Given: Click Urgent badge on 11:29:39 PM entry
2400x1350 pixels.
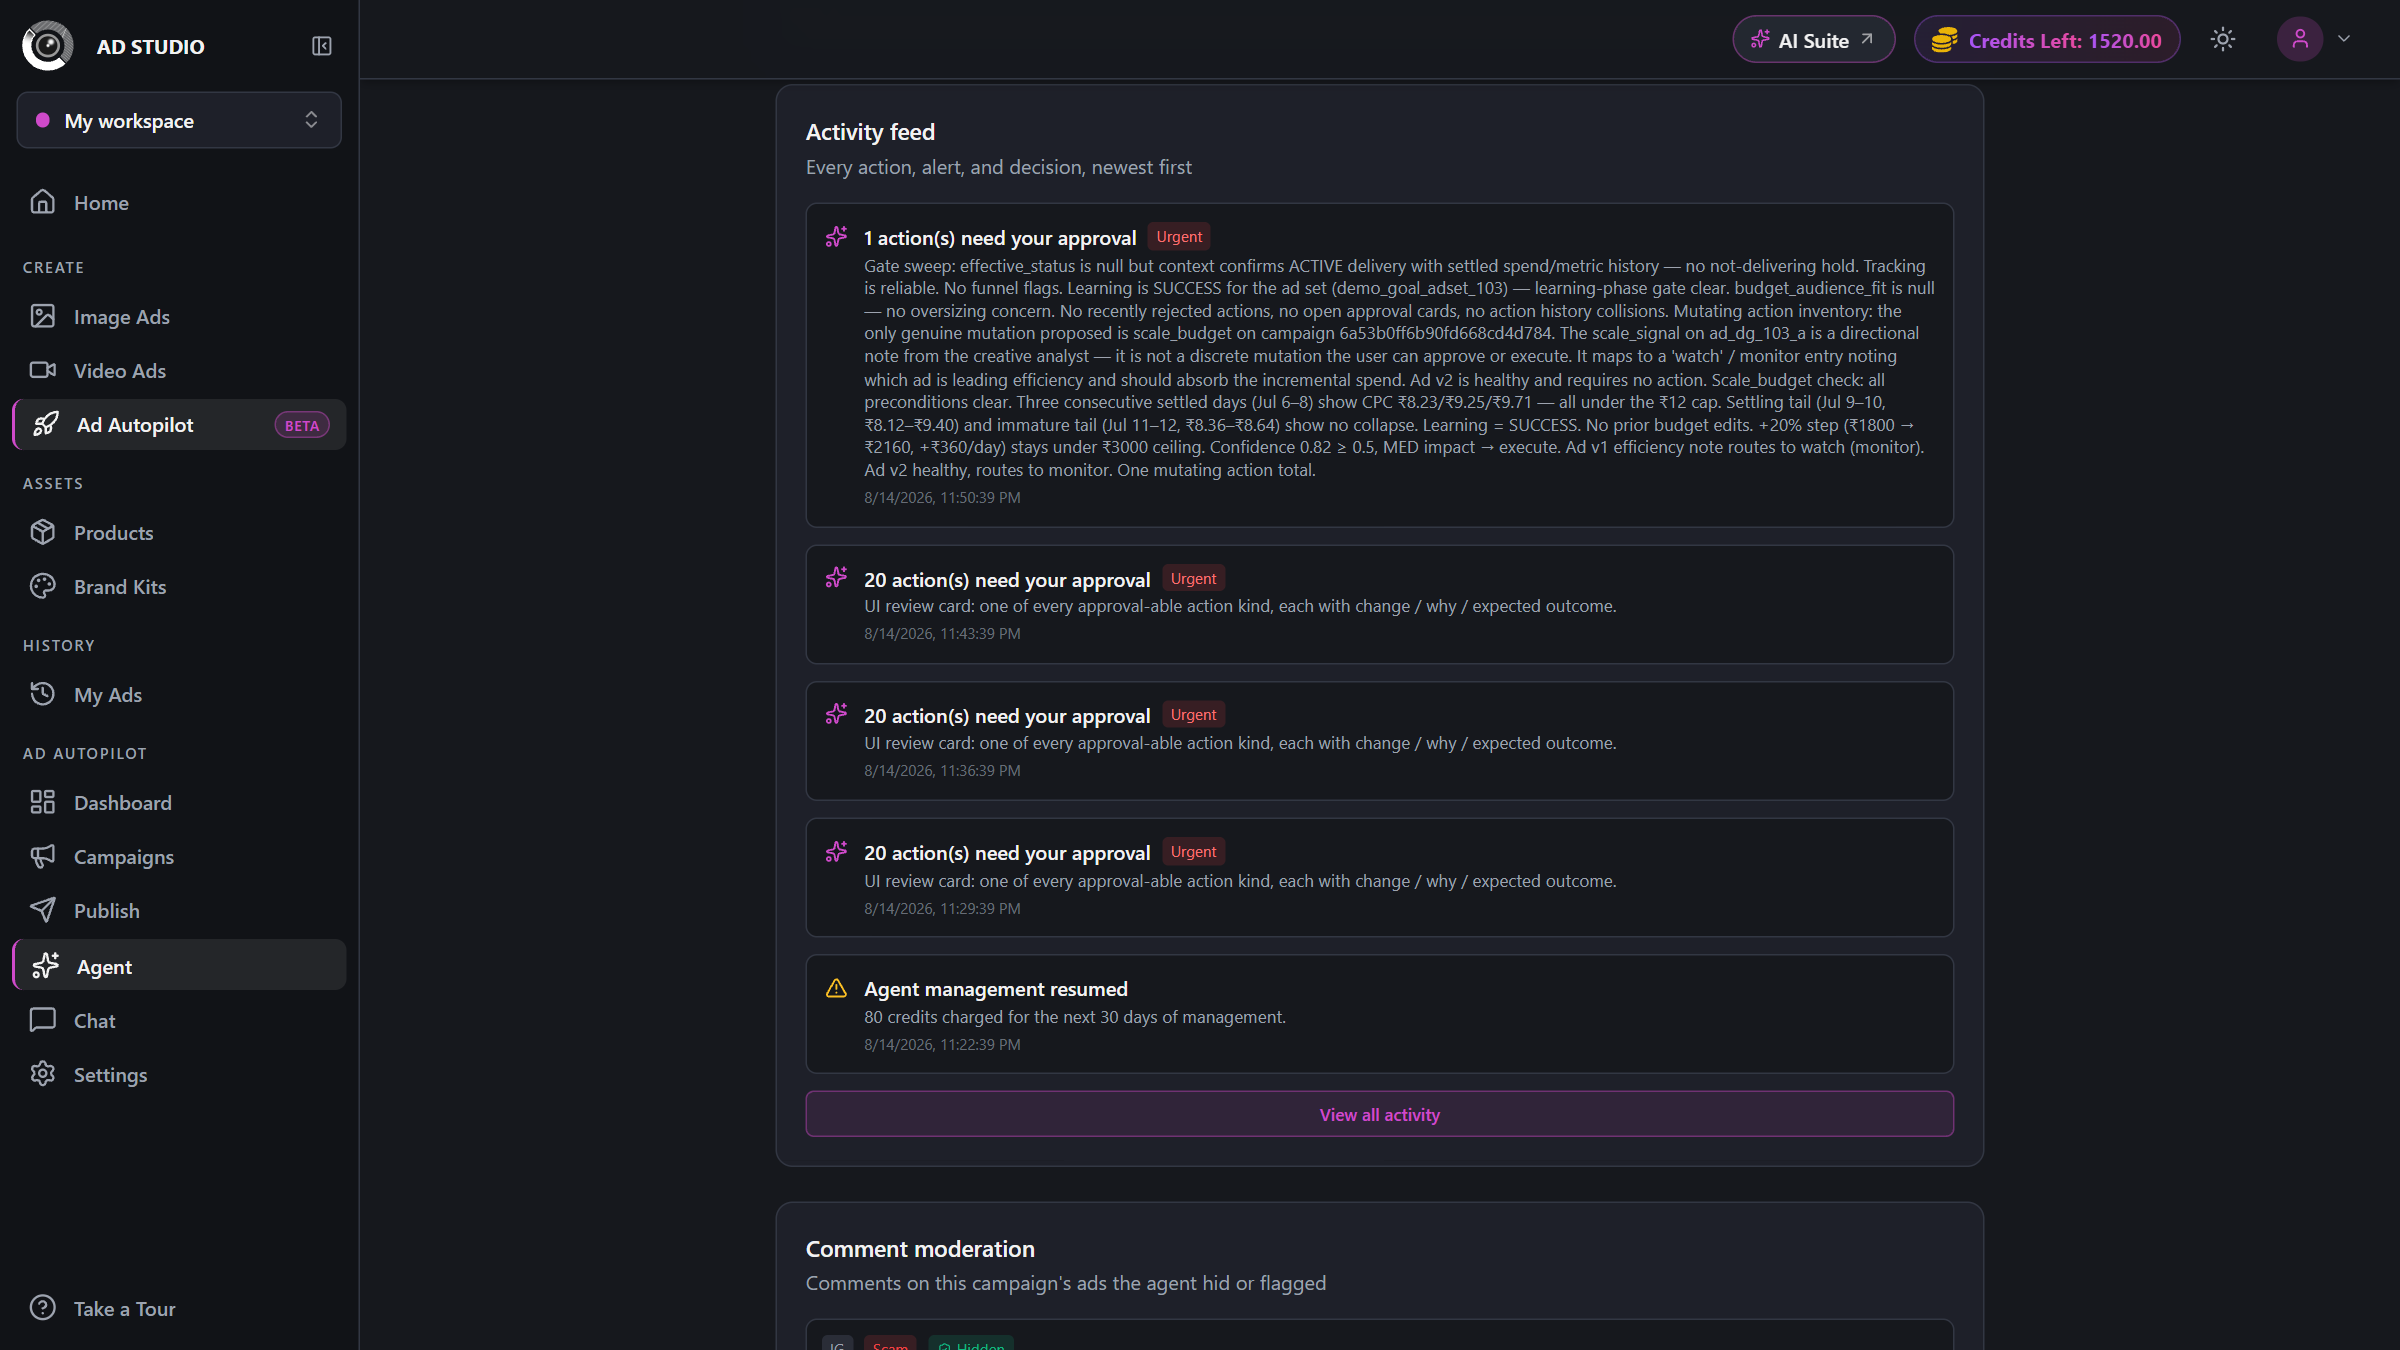Looking at the screenshot, I should [x=1193, y=852].
